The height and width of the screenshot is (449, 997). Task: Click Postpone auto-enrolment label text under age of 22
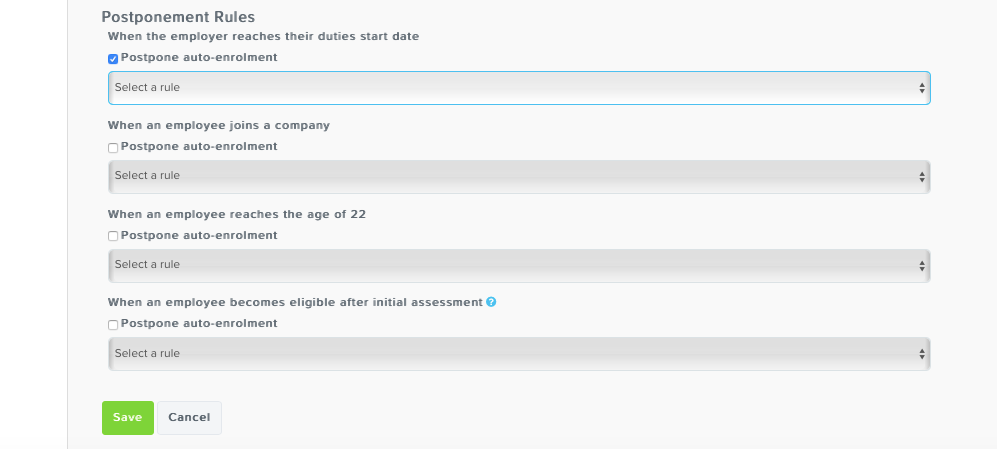tap(199, 235)
